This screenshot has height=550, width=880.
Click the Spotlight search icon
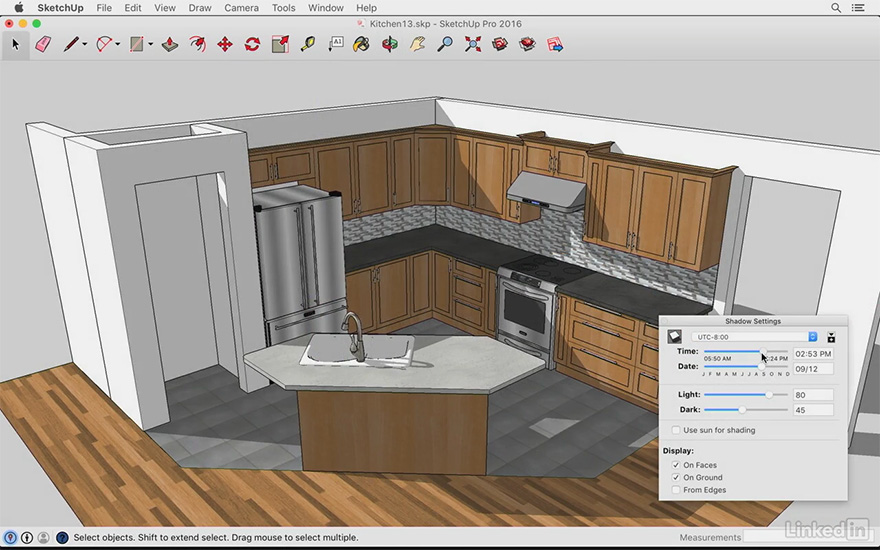pos(836,8)
